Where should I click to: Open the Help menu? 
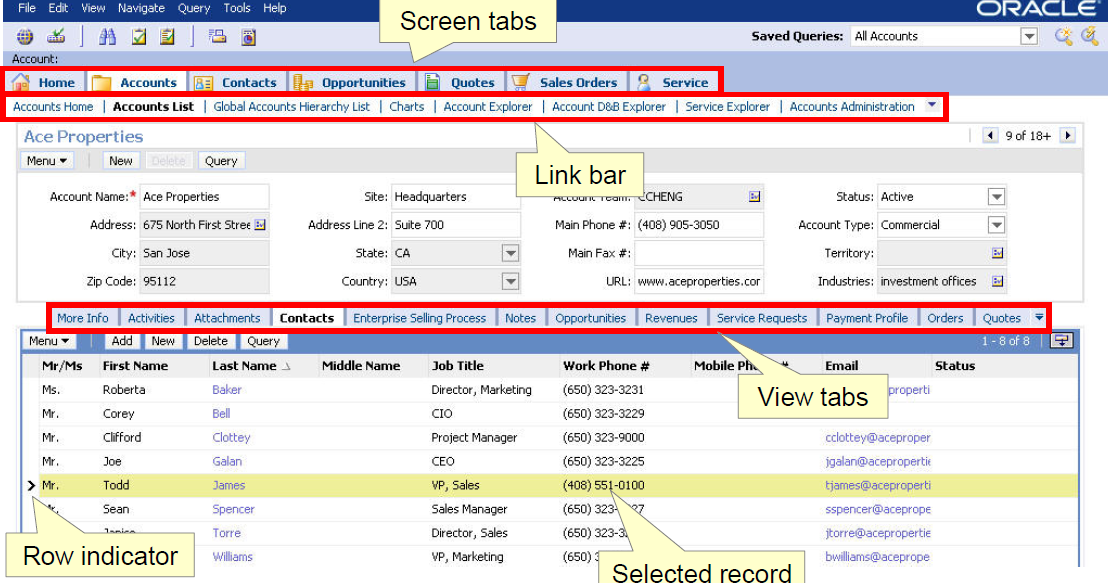pos(275,8)
